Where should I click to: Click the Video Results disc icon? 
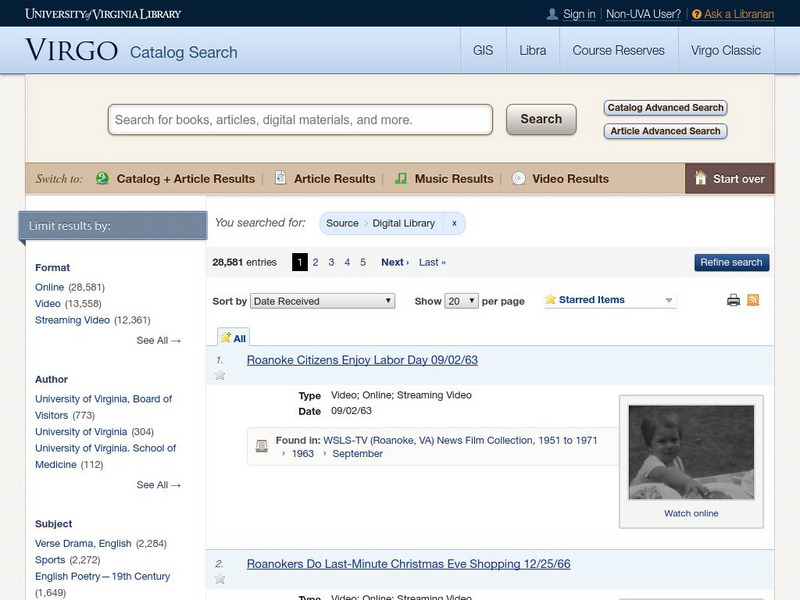click(518, 178)
